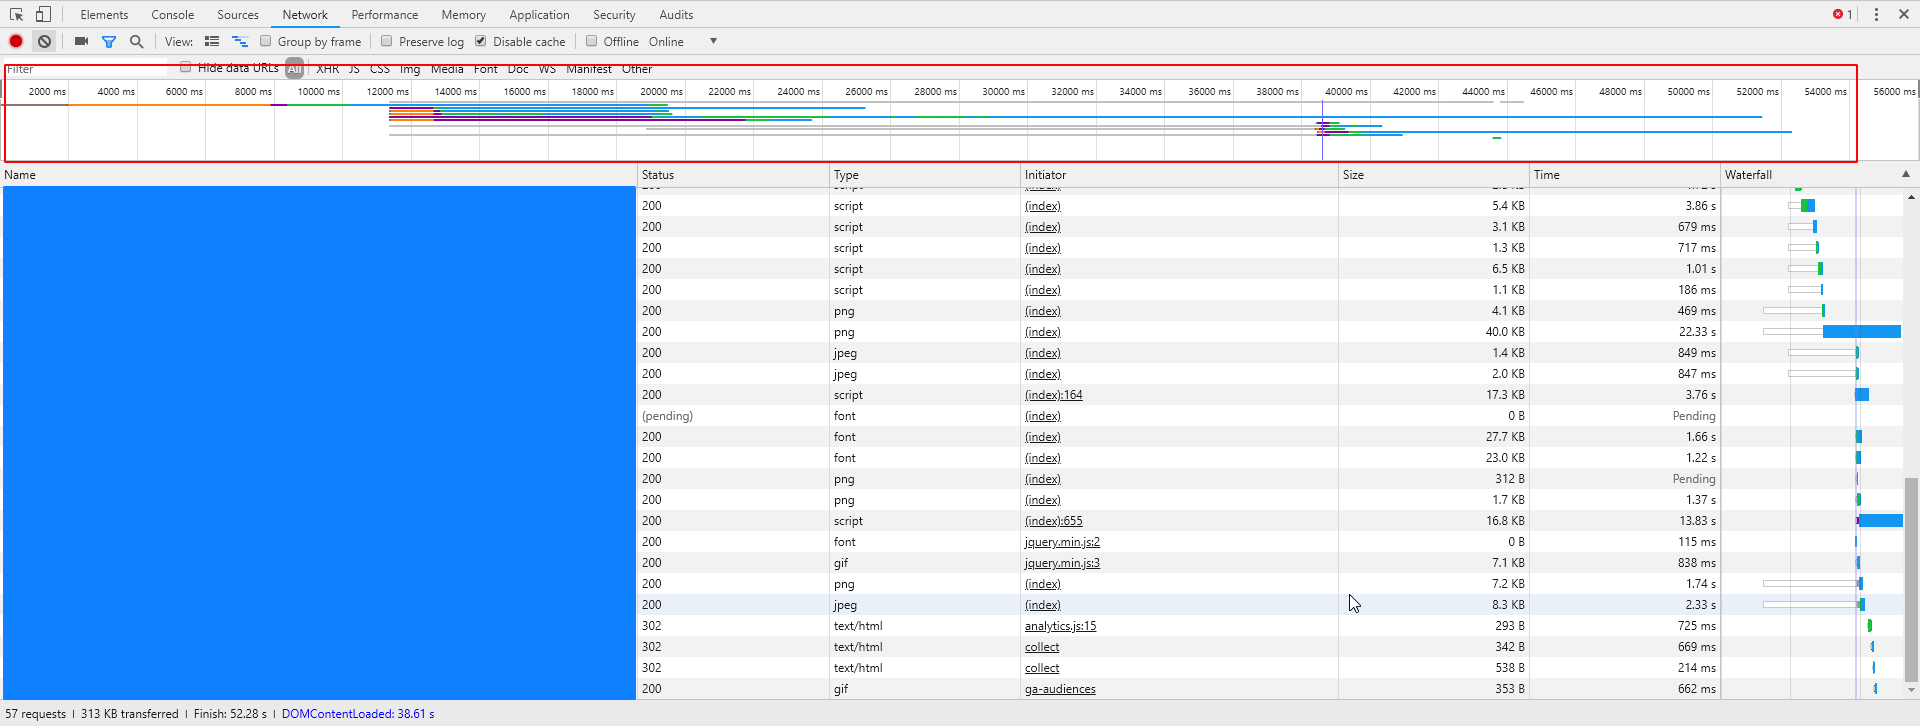Toggle the overview waterfall view icon
The width and height of the screenshot is (1920, 726).
pyautogui.click(x=240, y=41)
